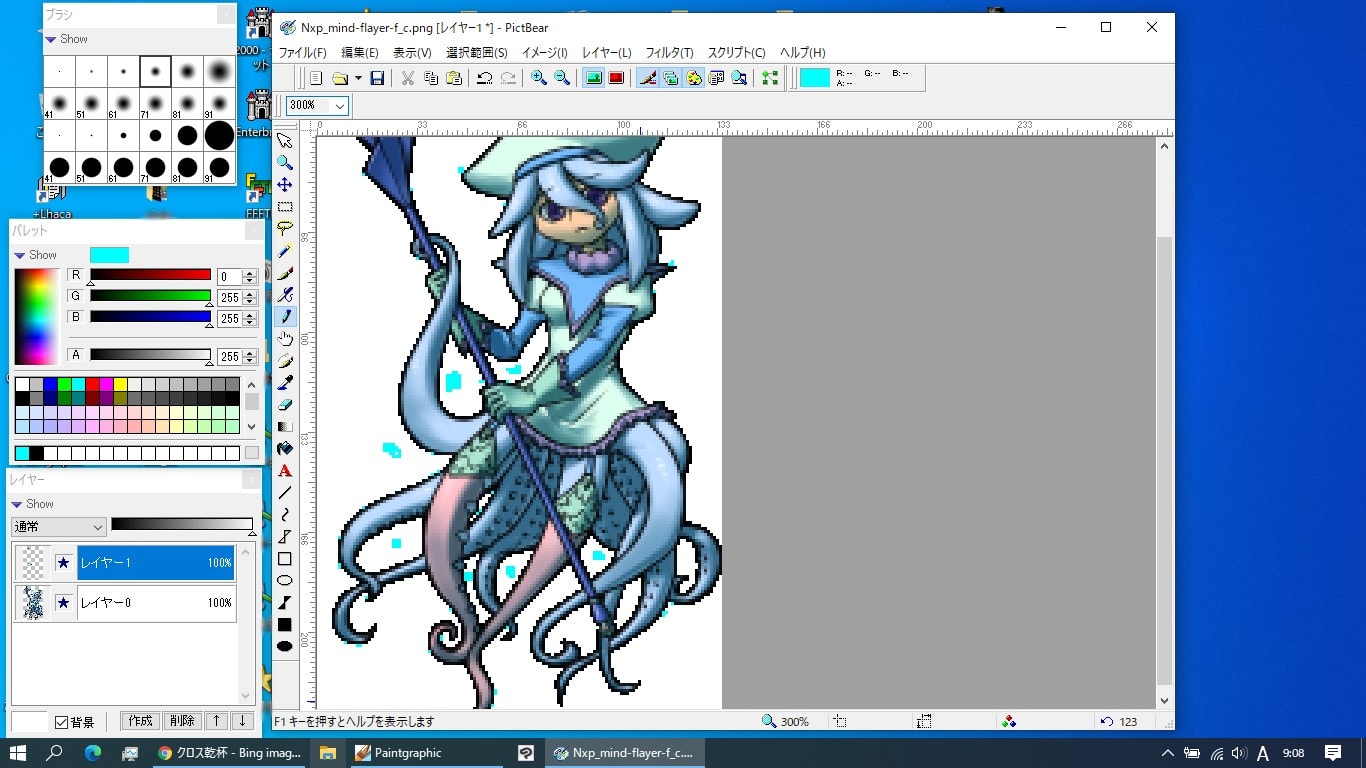Zoom in with the plus magnifier icon
The height and width of the screenshot is (768, 1366).
pos(539,78)
